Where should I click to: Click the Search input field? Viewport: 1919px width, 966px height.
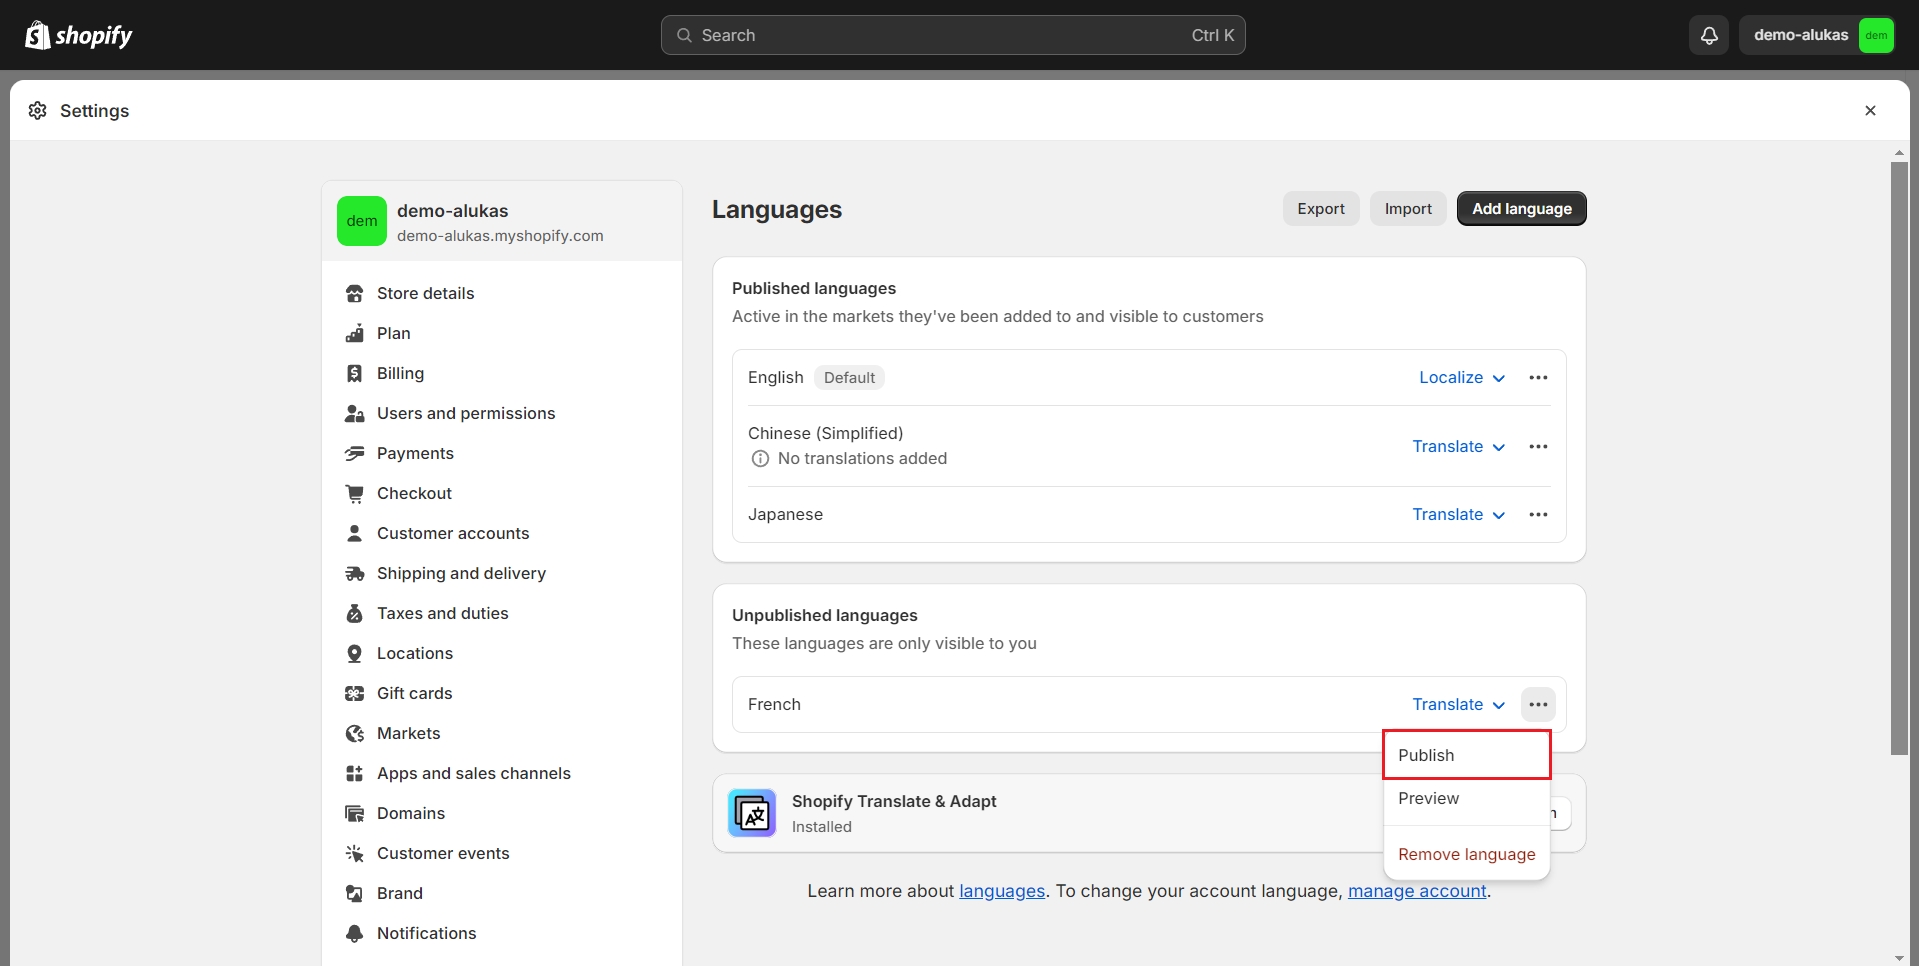[x=952, y=35]
